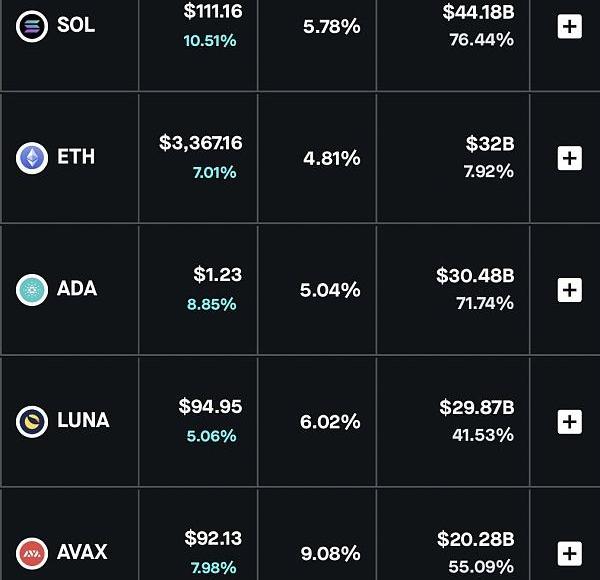Viewport: 600px width, 580px height.
Task: Click the Ethereum coin logo icon
Action: 32,157
